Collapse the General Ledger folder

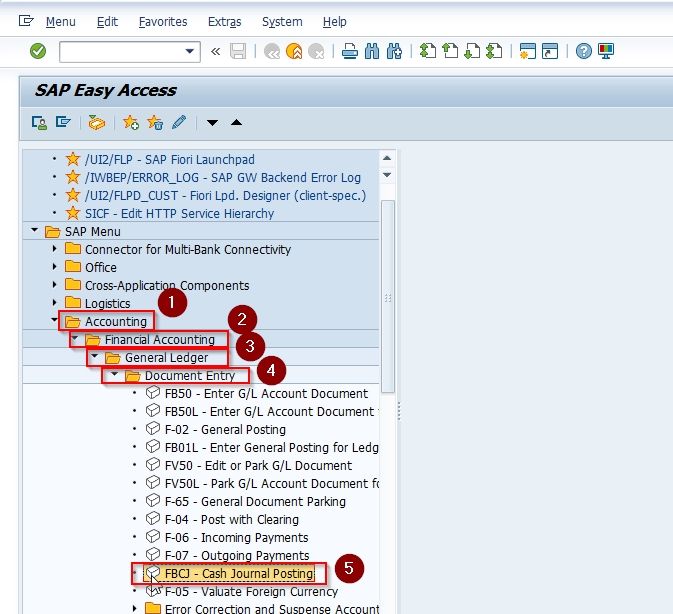coord(94,357)
